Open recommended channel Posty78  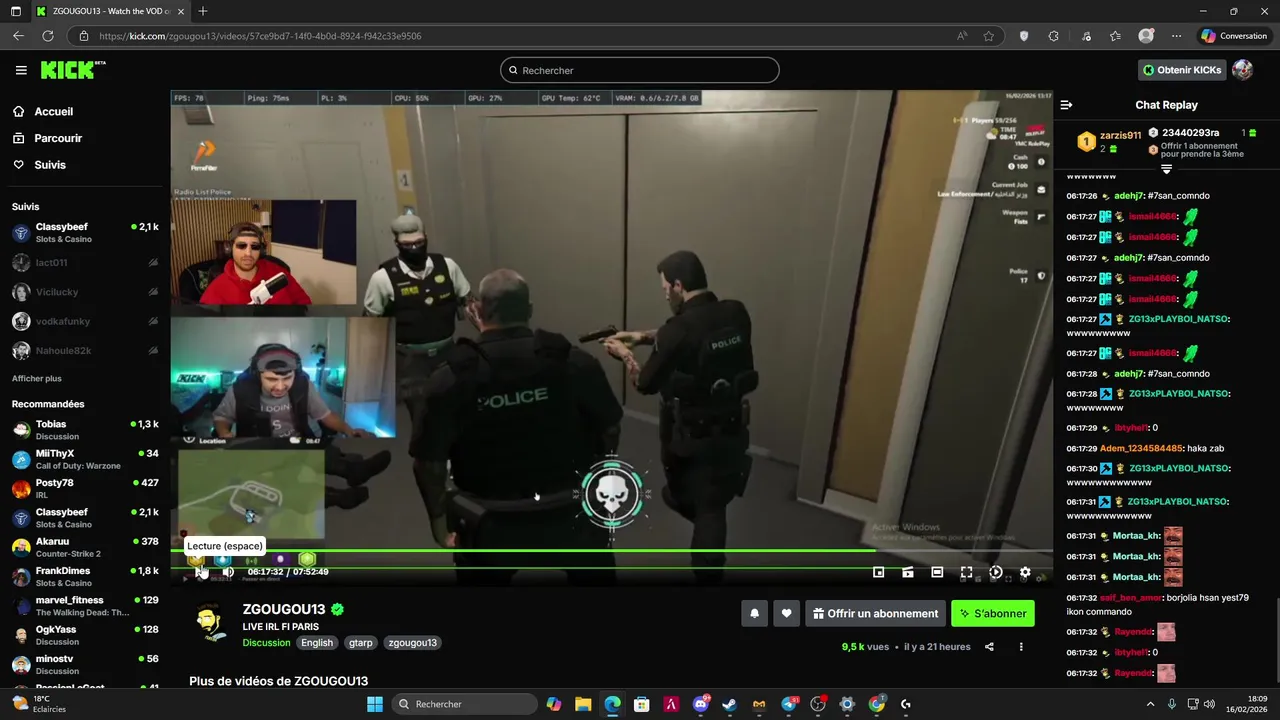tap(85, 488)
